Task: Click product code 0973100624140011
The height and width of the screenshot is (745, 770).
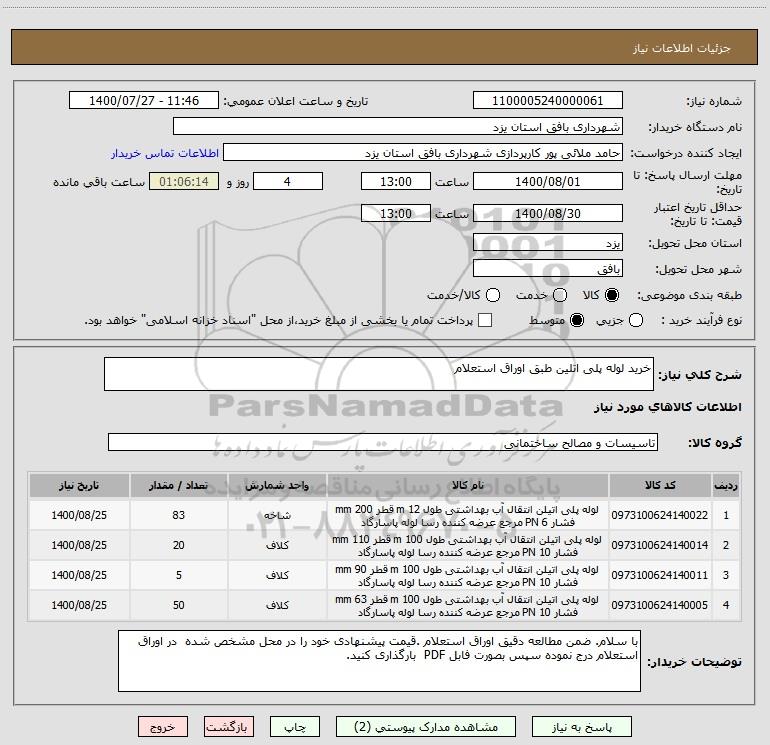Action: (x=660, y=575)
